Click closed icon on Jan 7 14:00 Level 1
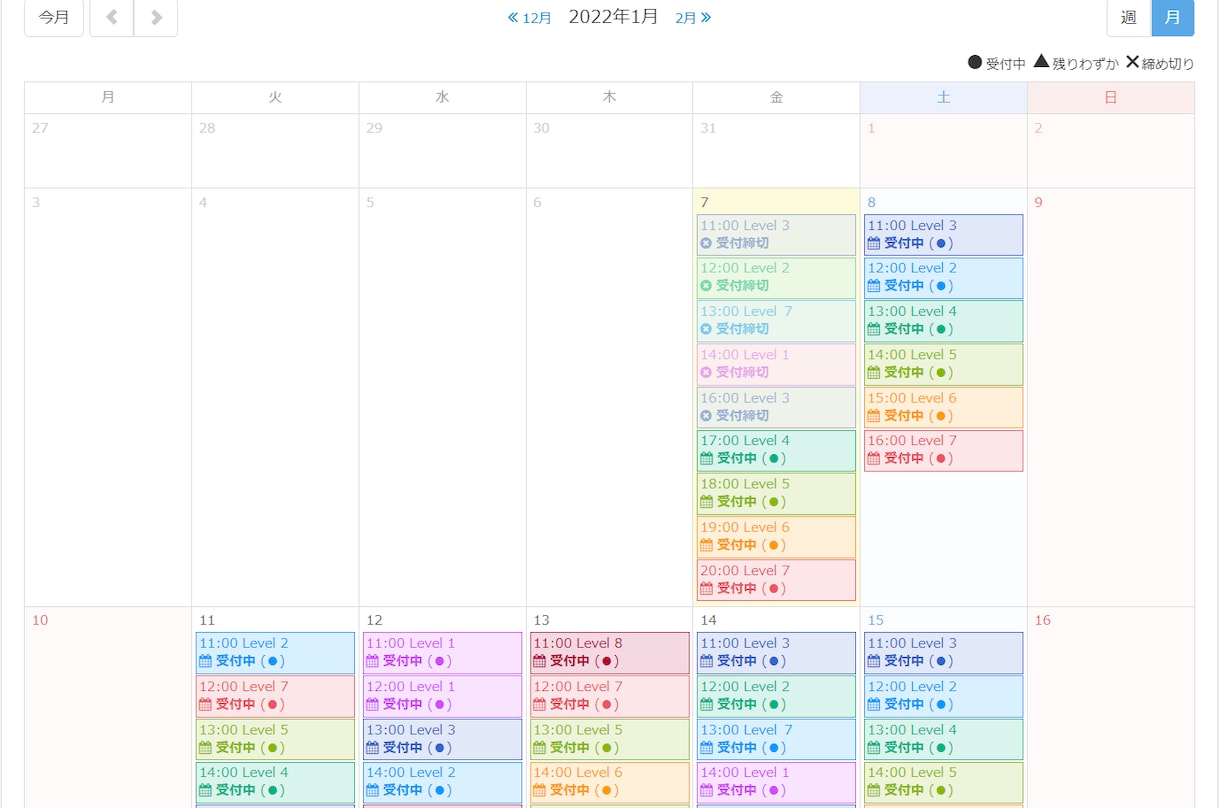The height and width of the screenshot is (808, 1220). (x=706, y=372)
